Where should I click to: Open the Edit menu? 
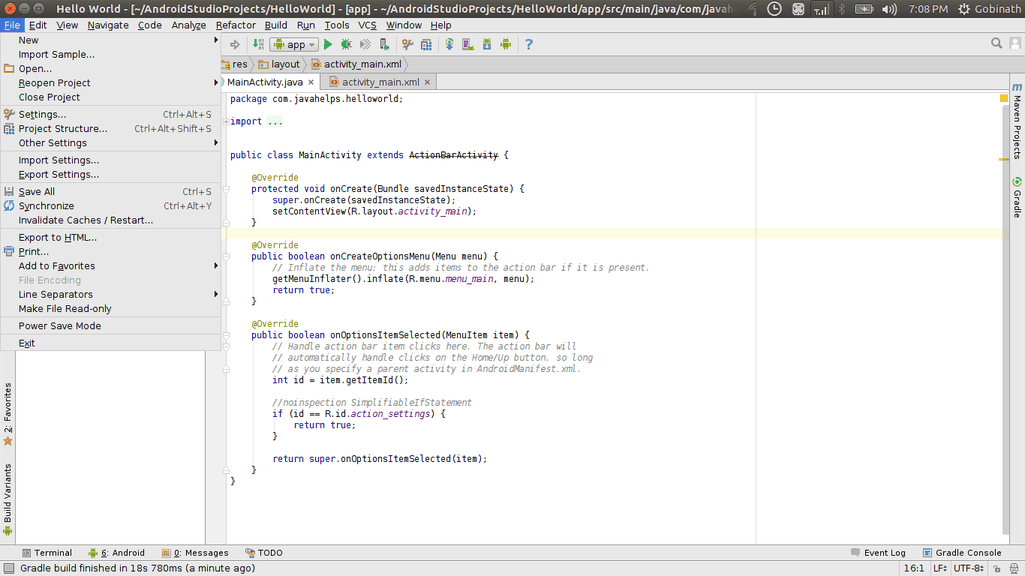click(38, 25)
